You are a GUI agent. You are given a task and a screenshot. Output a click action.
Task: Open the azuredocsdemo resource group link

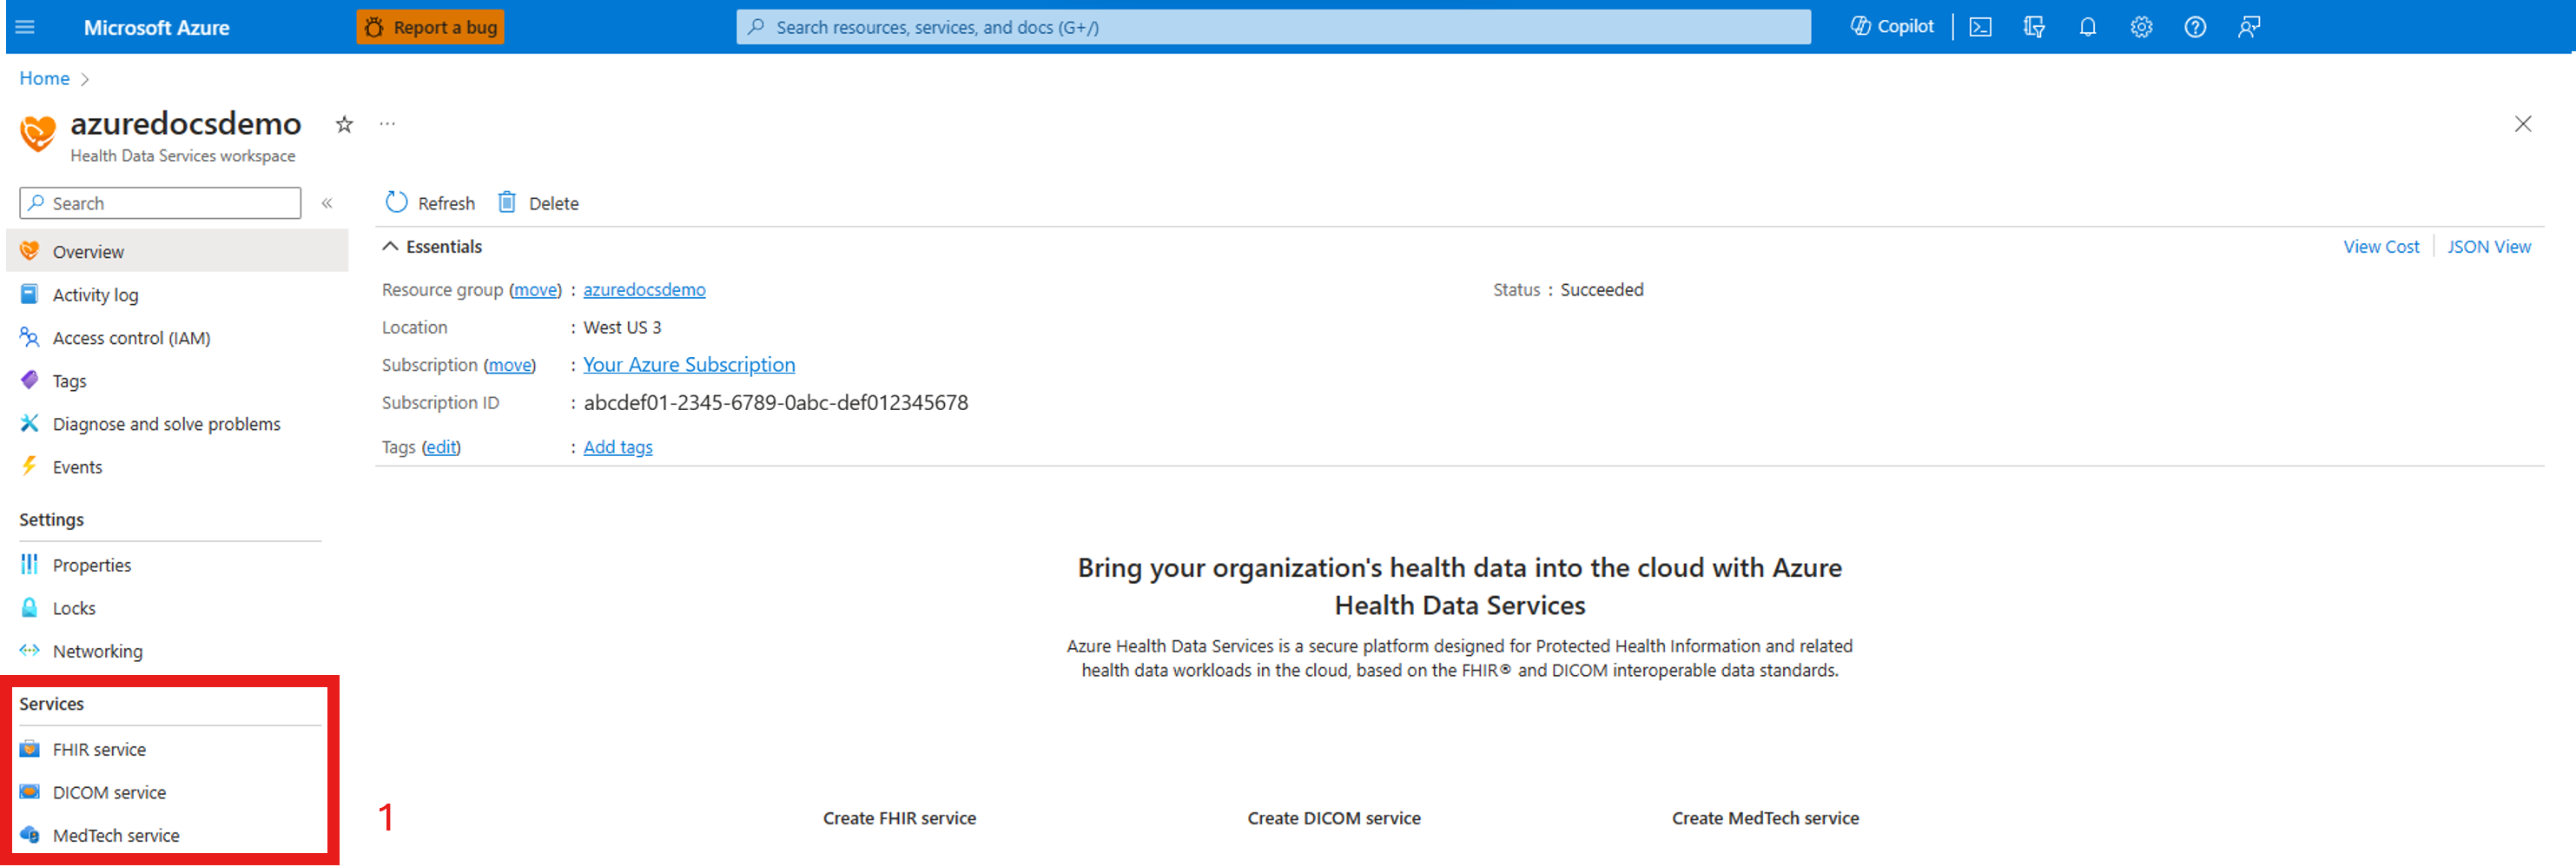[x=644, y=289]
